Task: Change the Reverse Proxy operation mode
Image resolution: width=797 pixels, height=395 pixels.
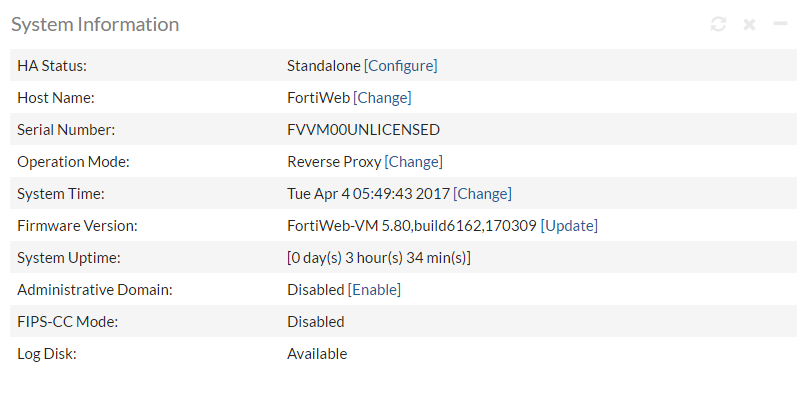Action: [x=414, y=162]
